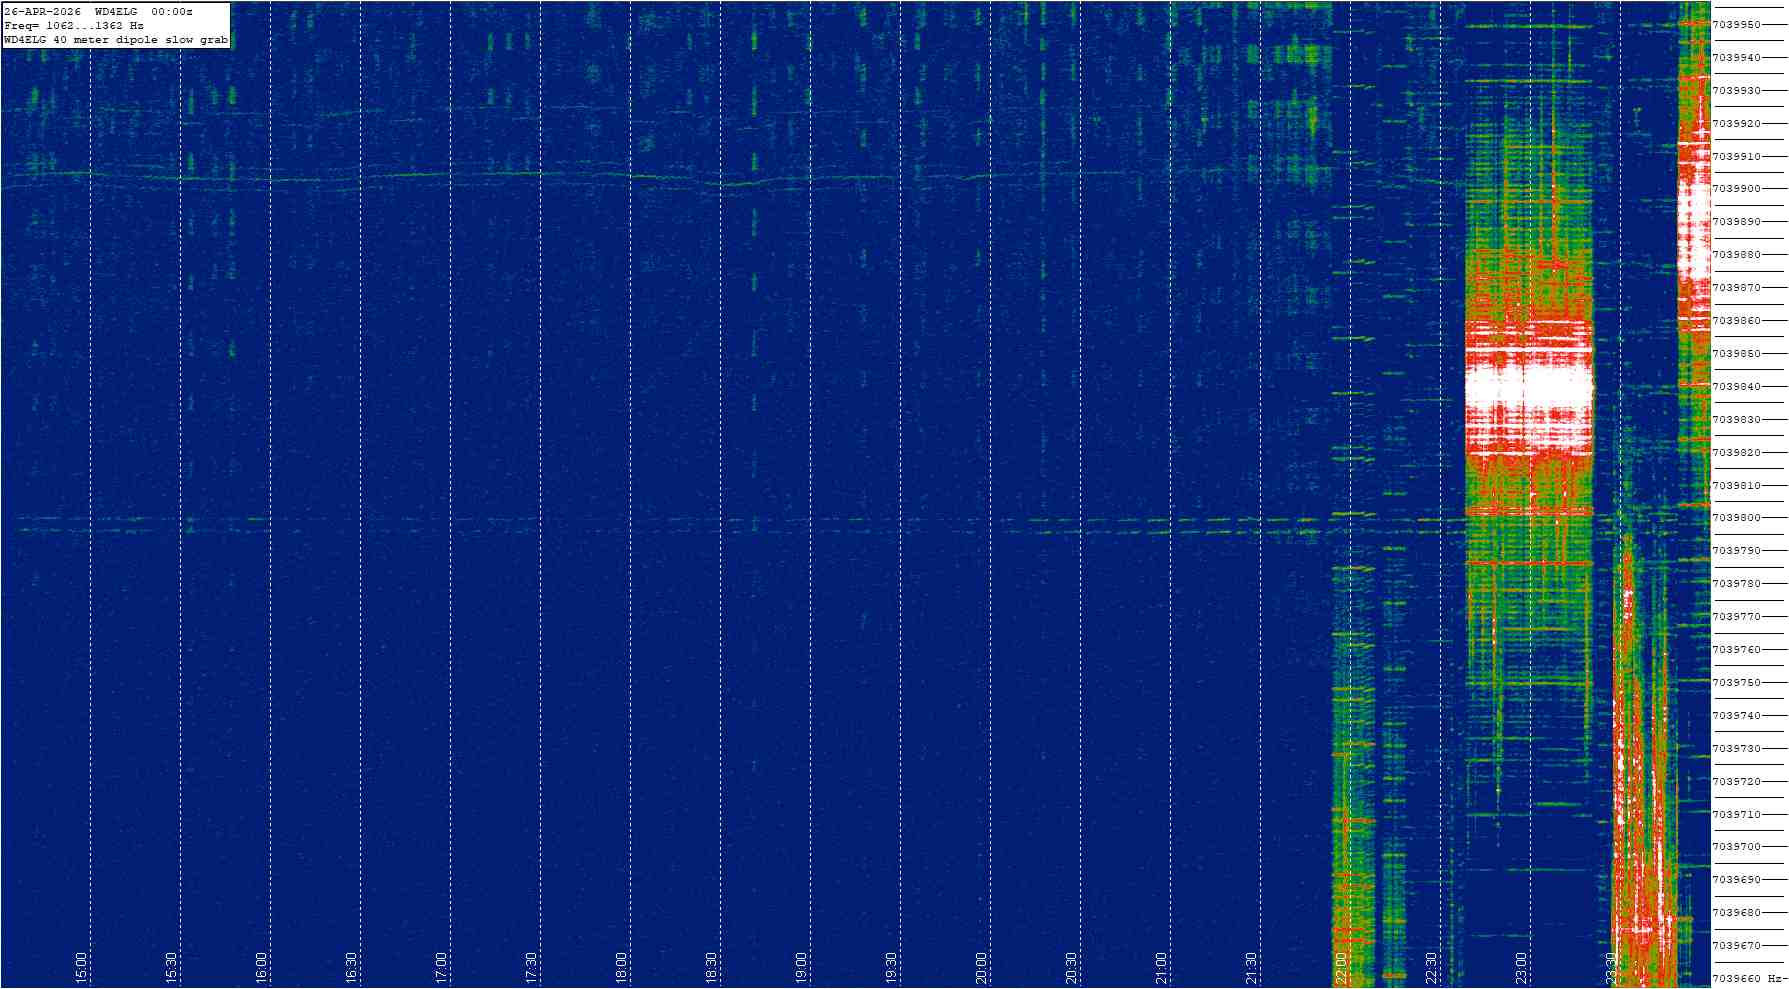
Task: Select the 21:00 time marker label
Action: point(1161,967)
